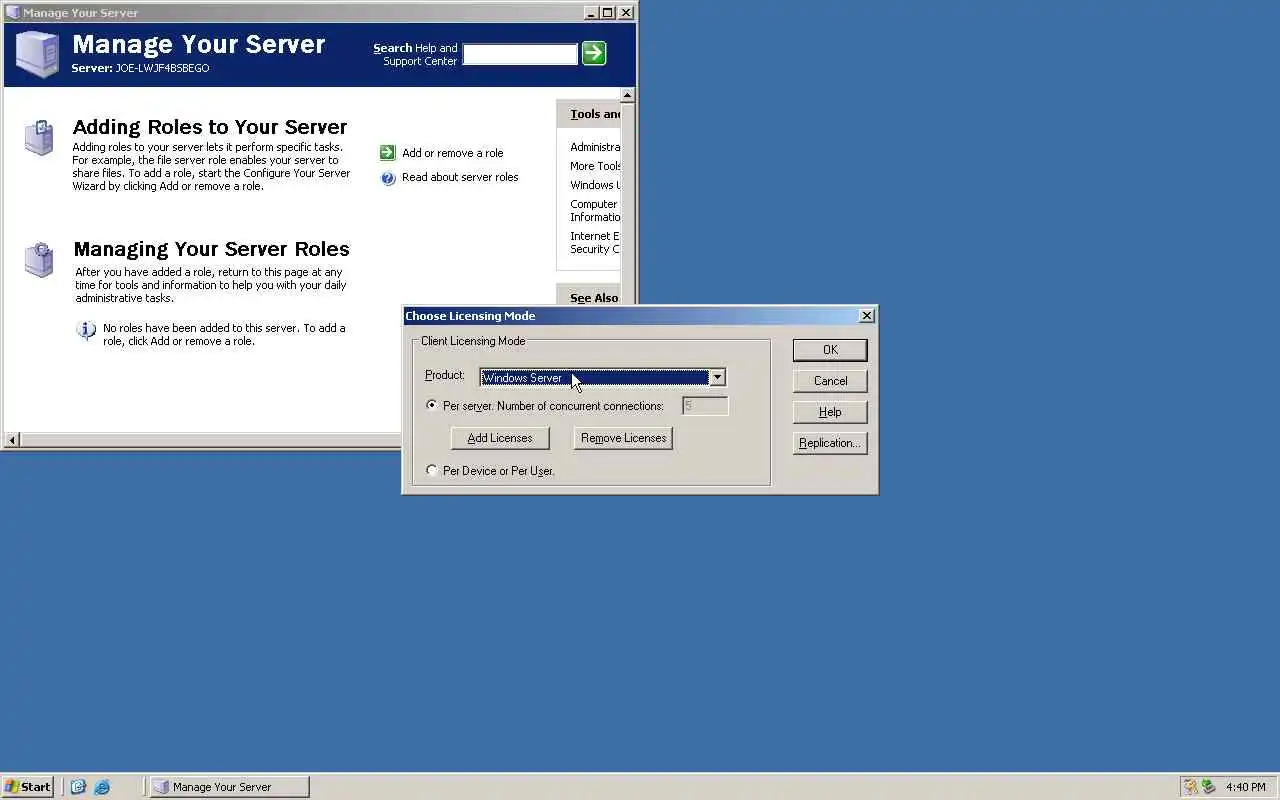This screenshot has height=800, width=1280.
Task: Select Per Device or Per User option
Action: 432,470
